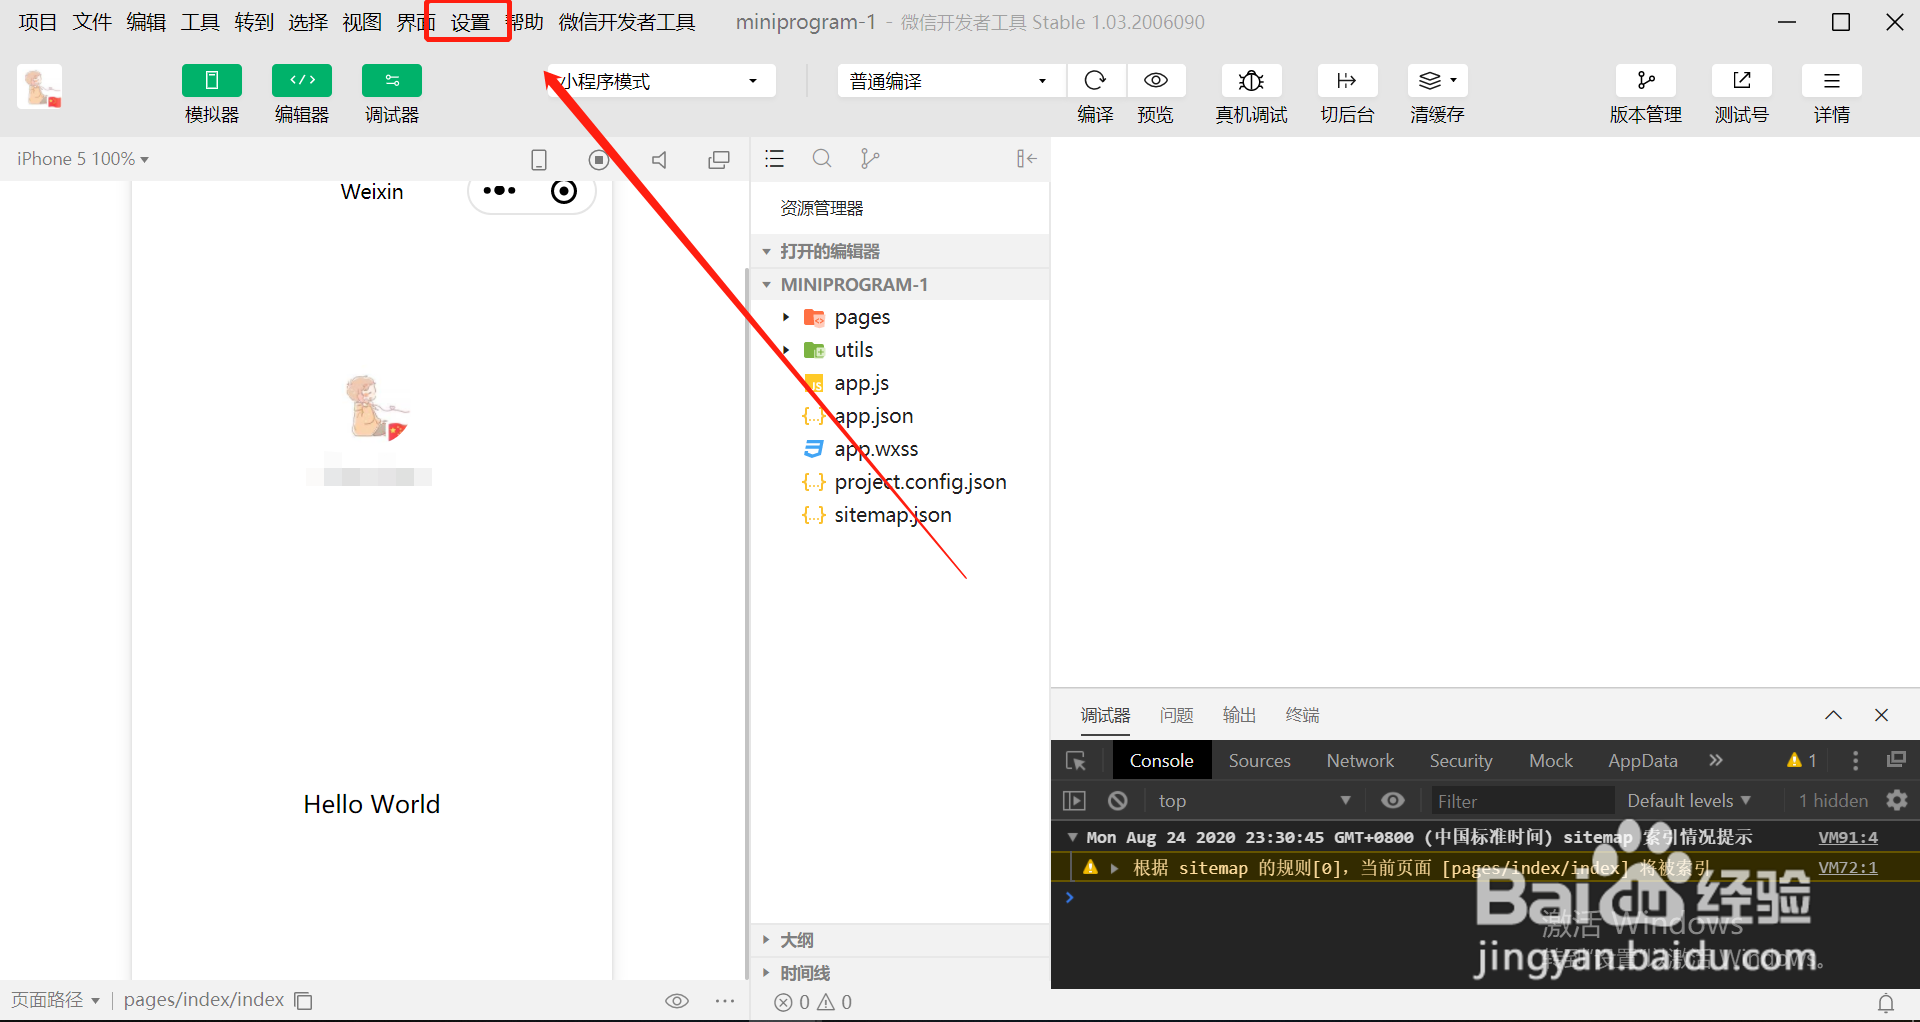This screenshot has width=1920, height=1022.
Task: Toggle the 编辑器 editor panel
Action: click(x=302, y=81)
